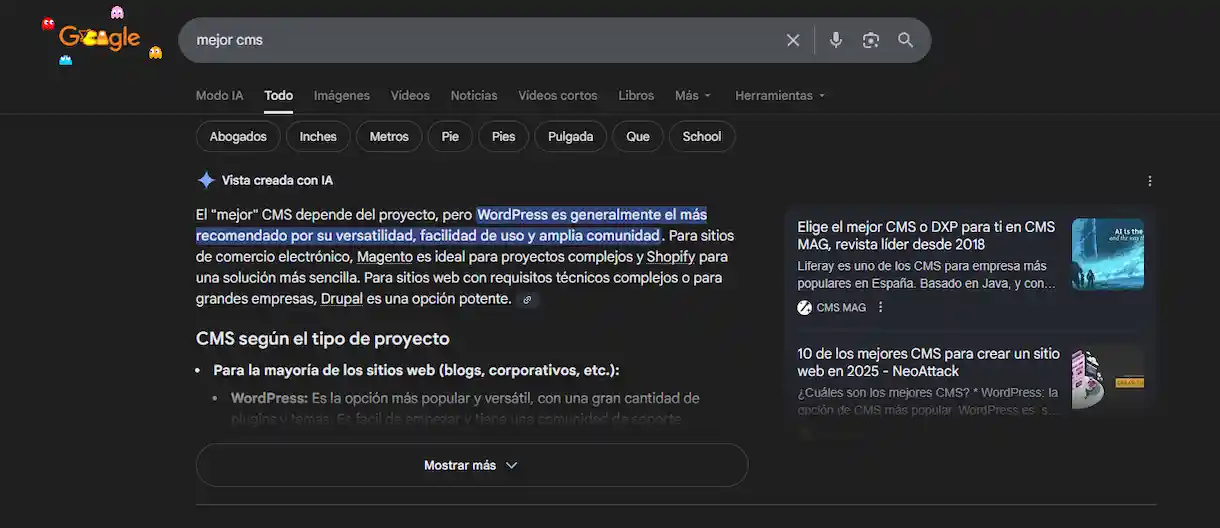Open Google Lens image search icon
The height and width of the screenshot is (528, 1220).
click(871, 40)
